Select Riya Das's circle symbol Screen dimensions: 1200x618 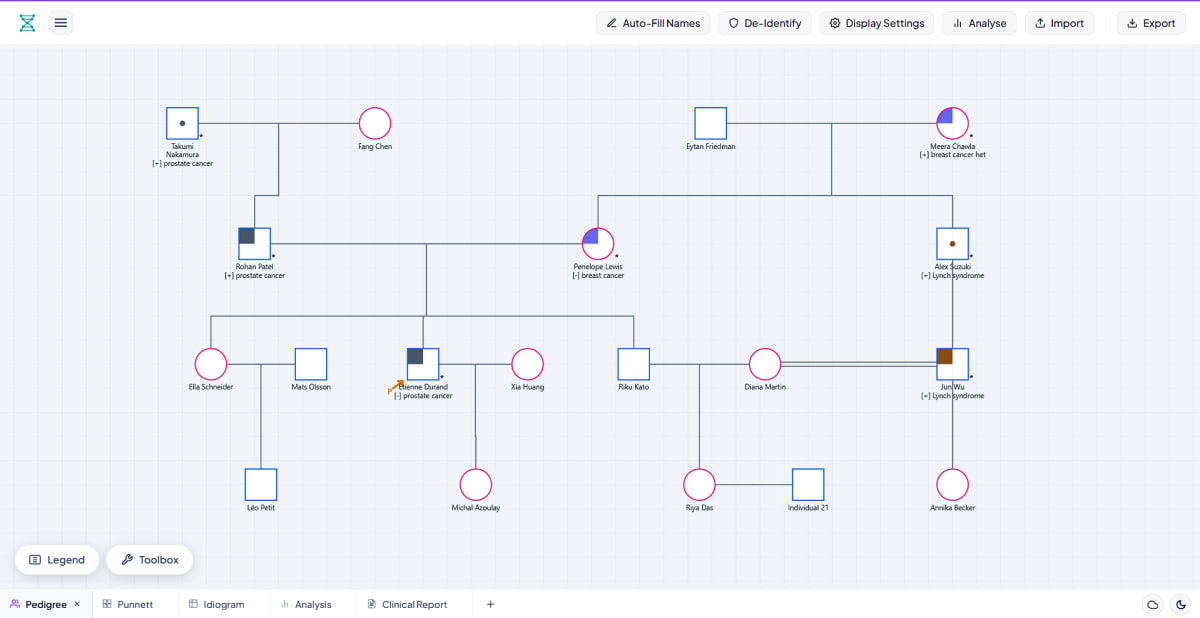(x=700, y=485)
